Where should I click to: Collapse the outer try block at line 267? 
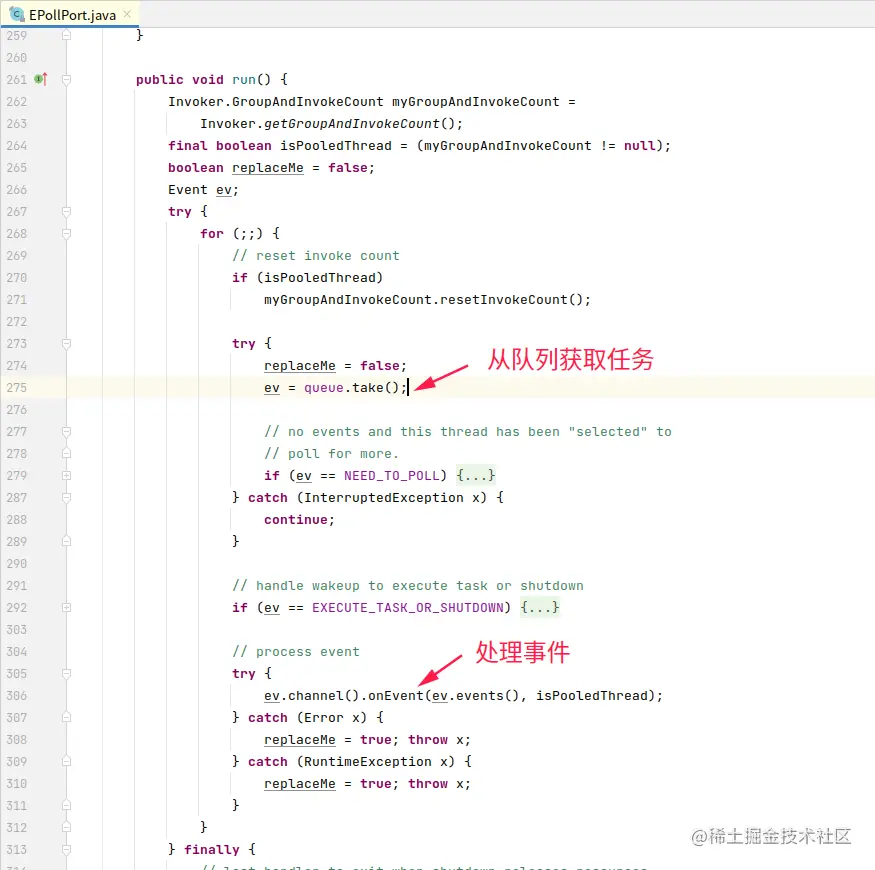66,212
